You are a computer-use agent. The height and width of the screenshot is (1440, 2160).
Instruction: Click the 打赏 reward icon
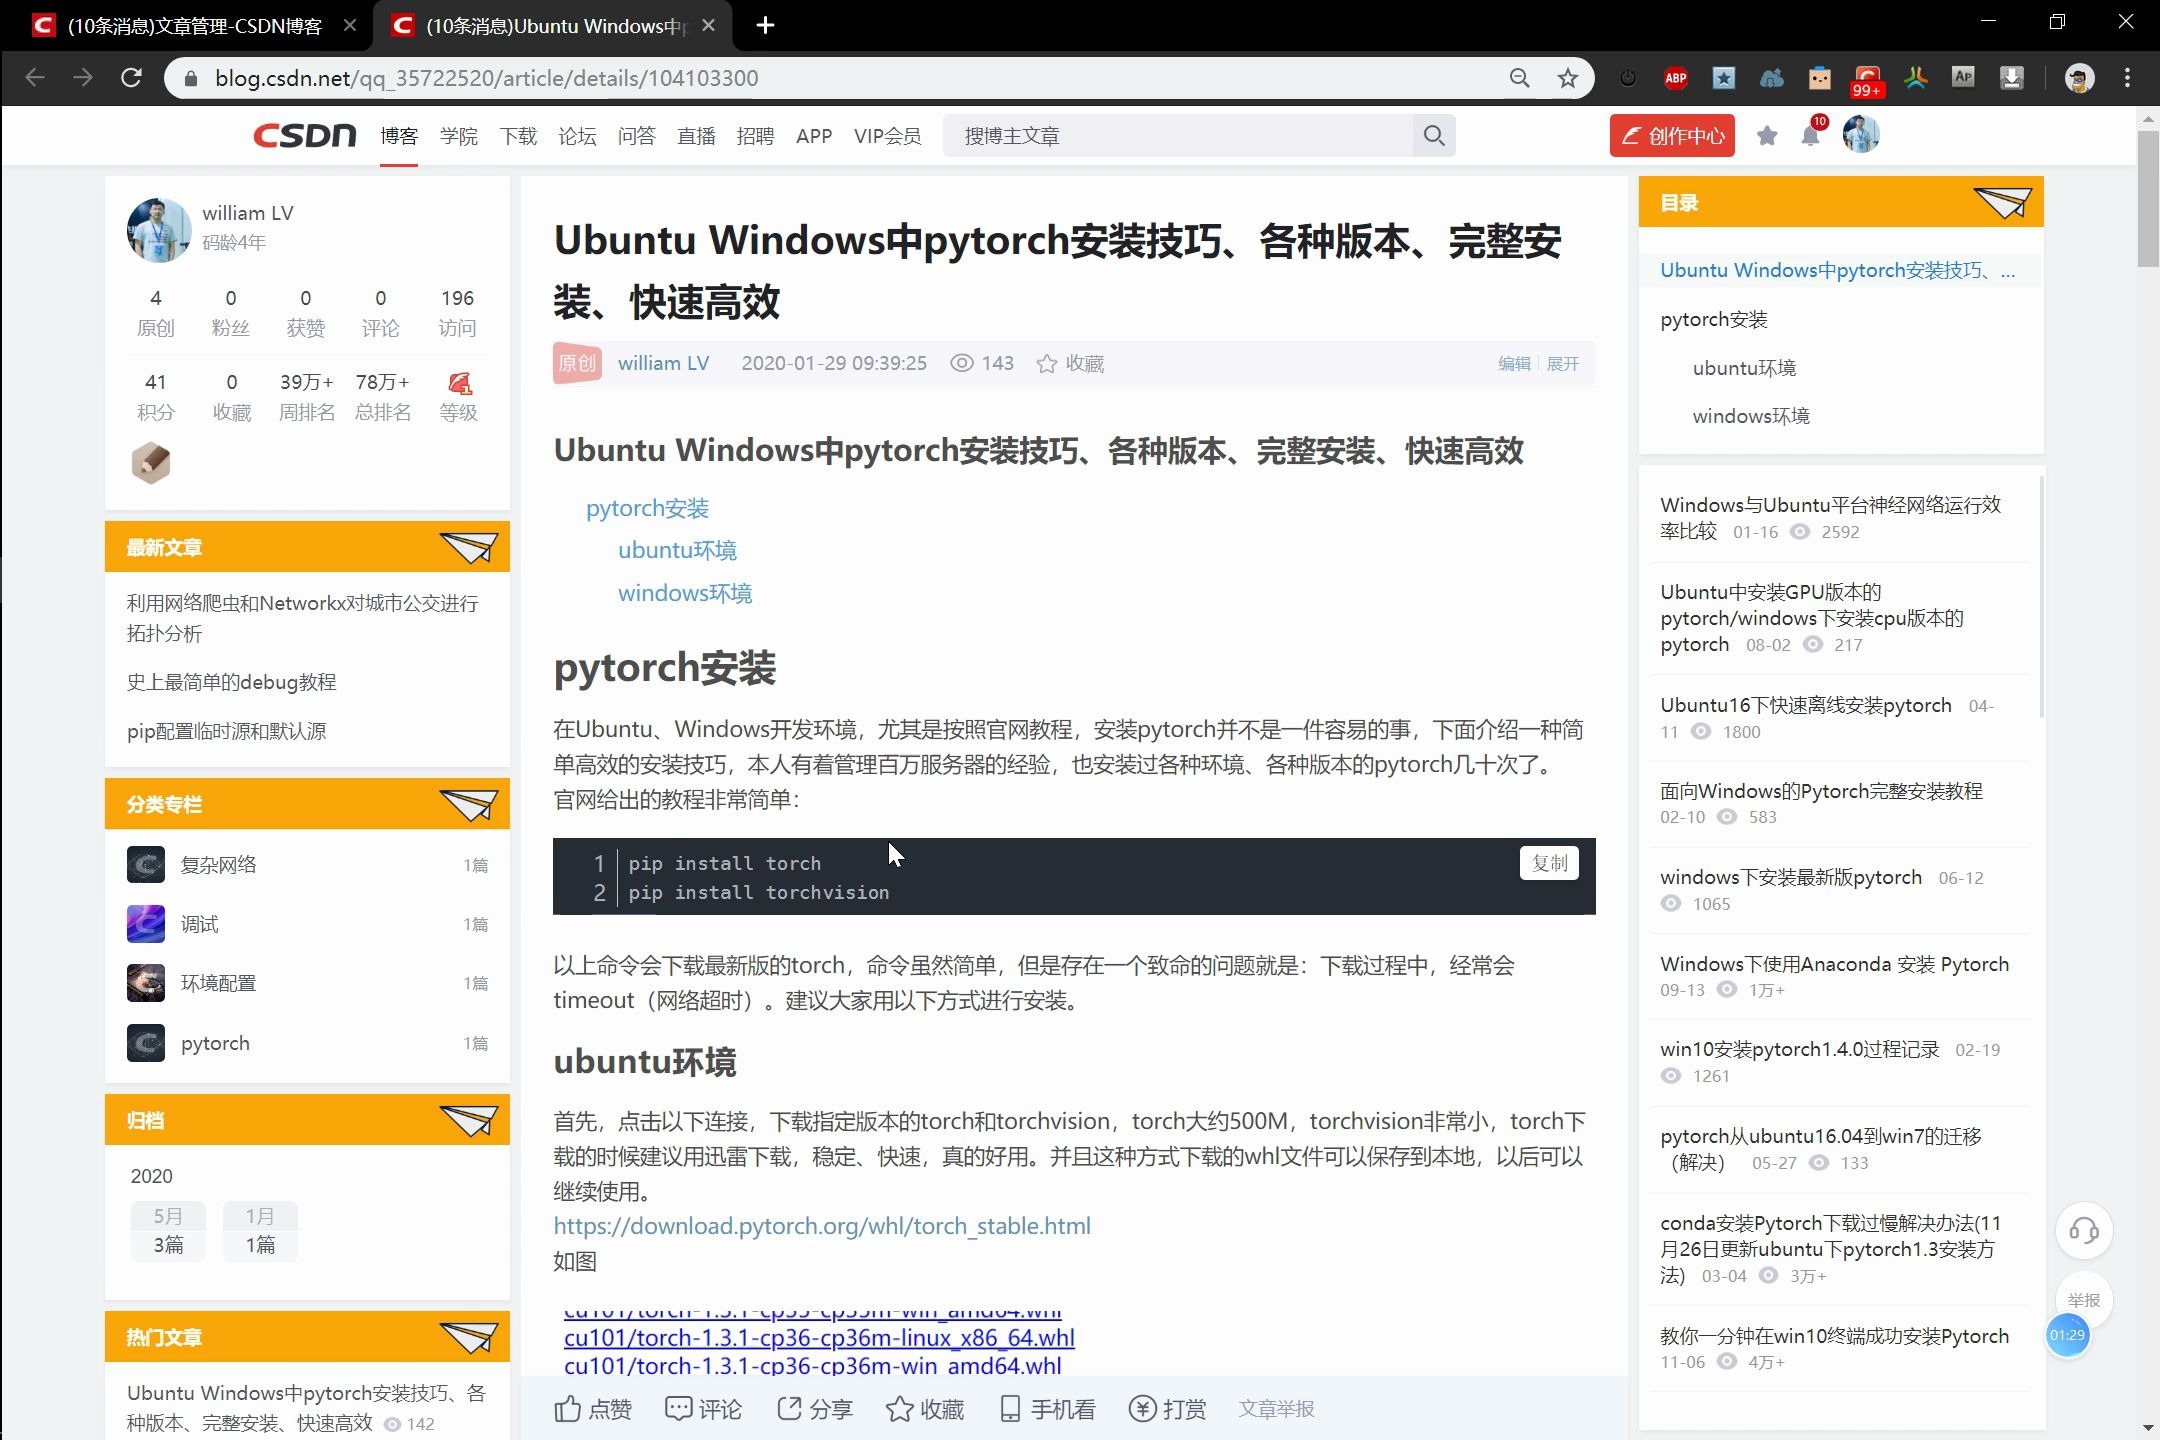pos(1143,1409)
